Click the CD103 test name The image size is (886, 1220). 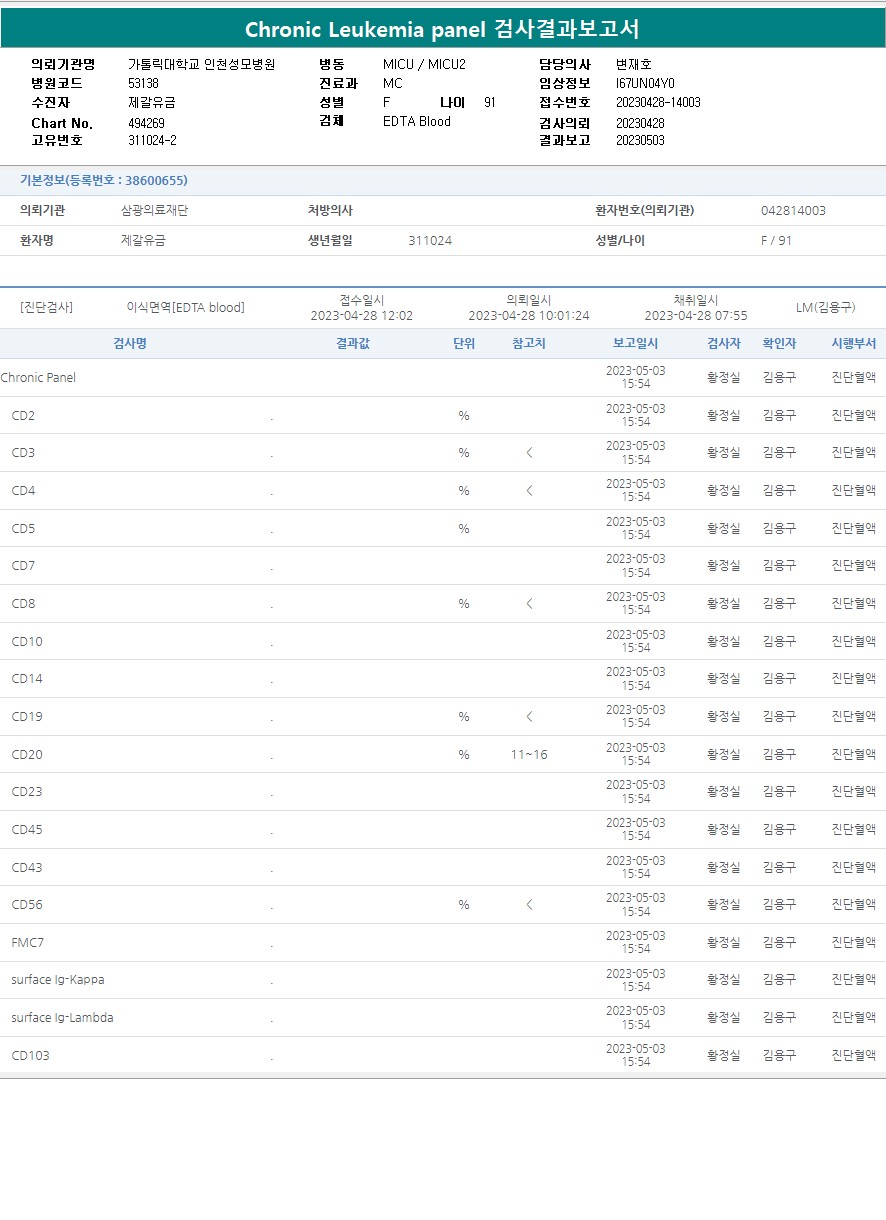pos(30,1056)
